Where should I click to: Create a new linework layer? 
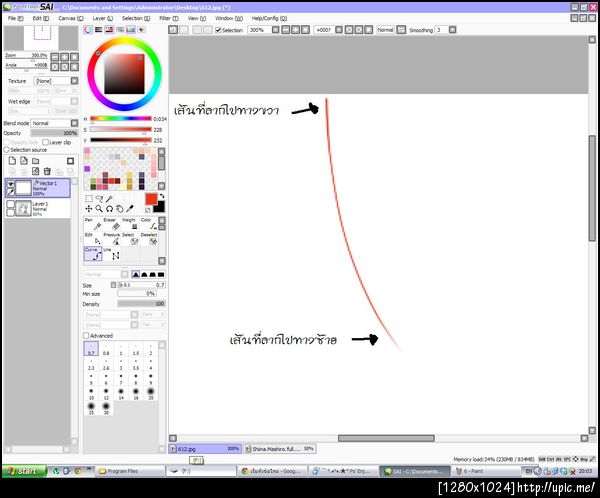coord(24,161)
